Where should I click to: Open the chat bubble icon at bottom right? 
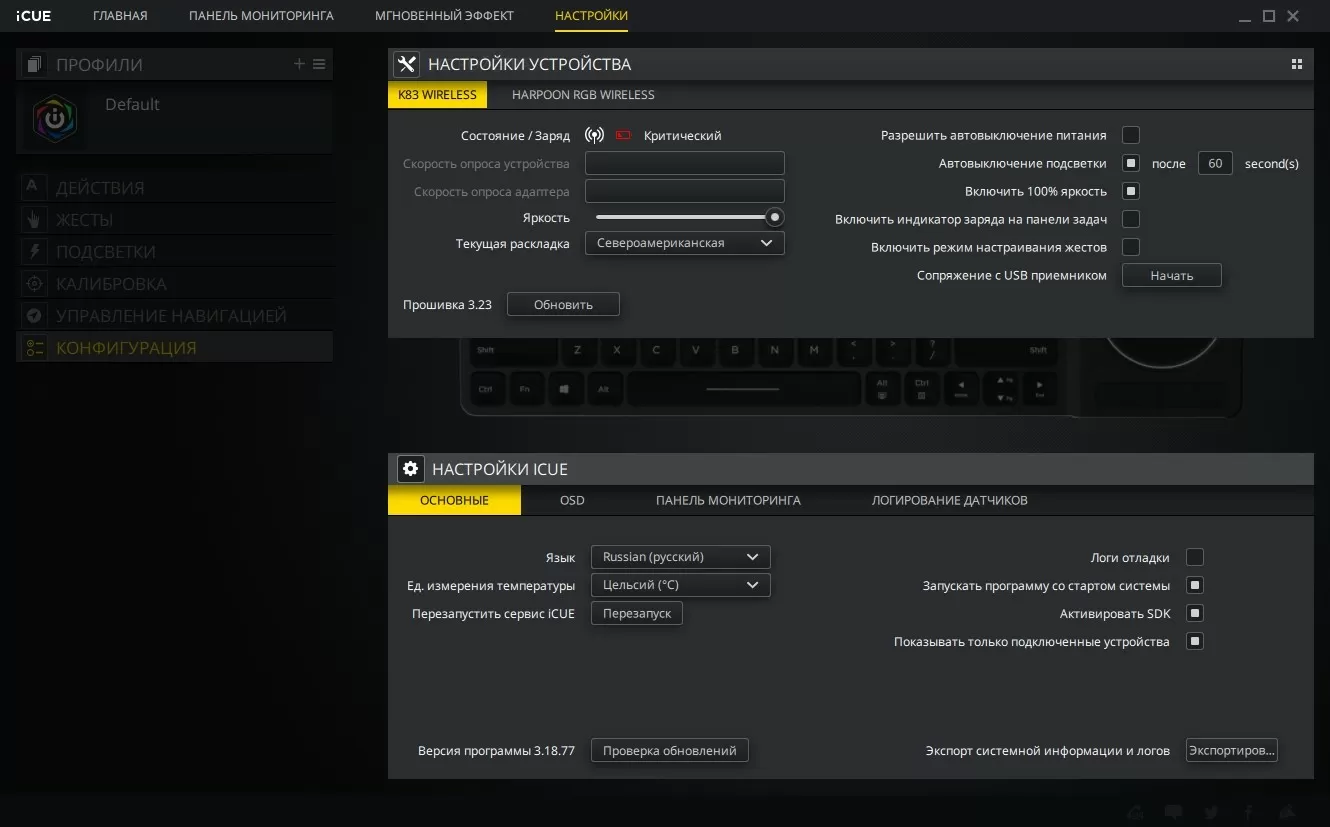(x=1174, y=812)
